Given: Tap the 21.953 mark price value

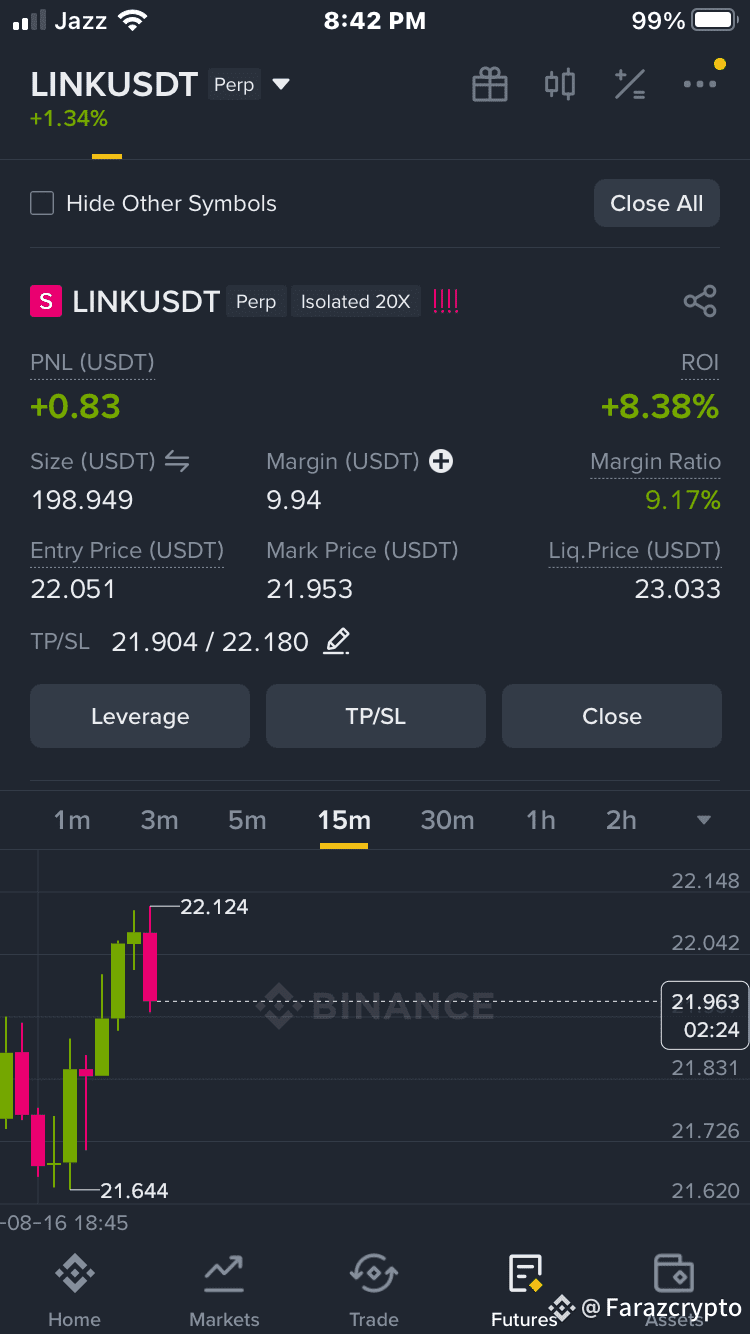Looking at the screenshot, I should pyautogui.click(x=309, y=589).
